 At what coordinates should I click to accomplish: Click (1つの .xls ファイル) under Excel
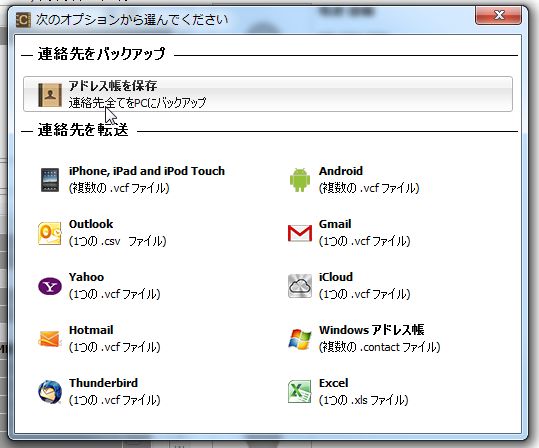(x=364, y=400)
